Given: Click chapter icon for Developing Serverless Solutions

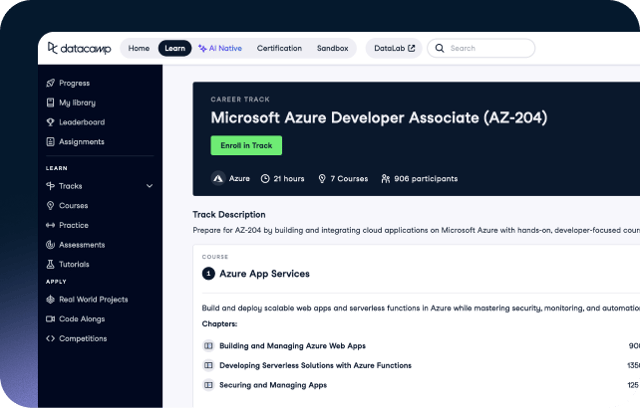Looking at the screenshot, I should click(209, 365).
